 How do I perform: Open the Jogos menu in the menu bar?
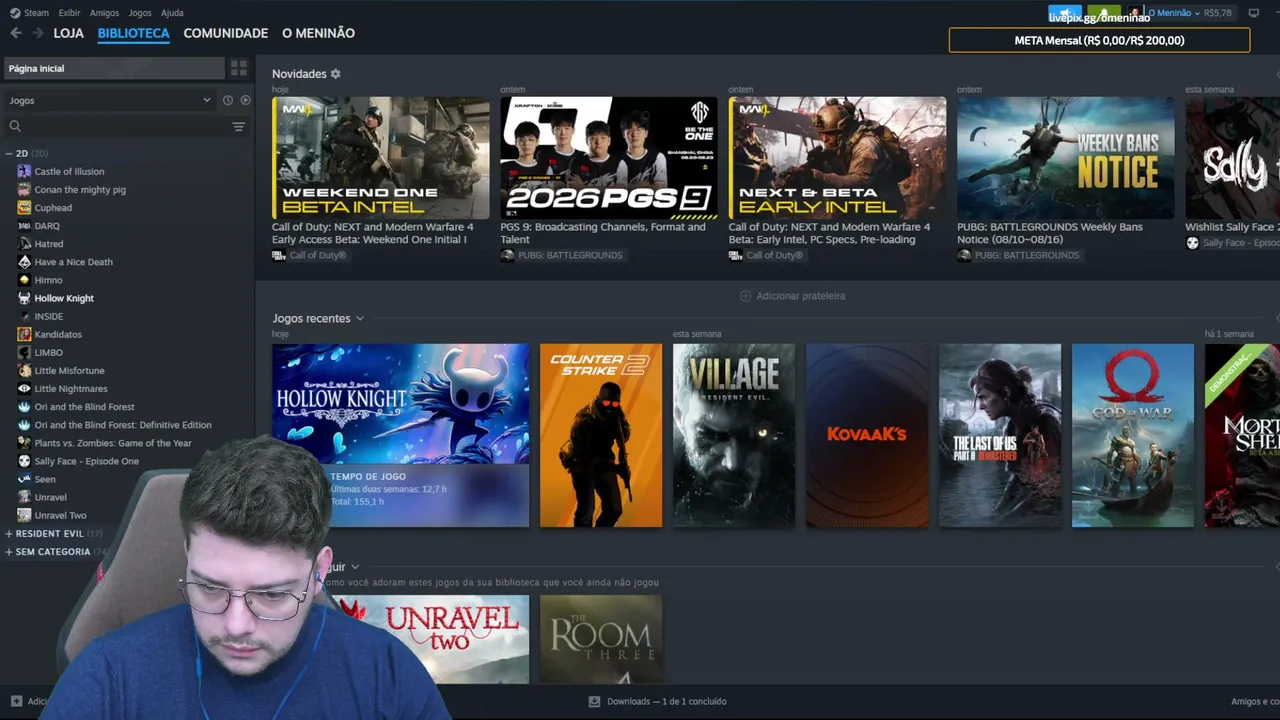pyautogui.click(x=140, y=13)
